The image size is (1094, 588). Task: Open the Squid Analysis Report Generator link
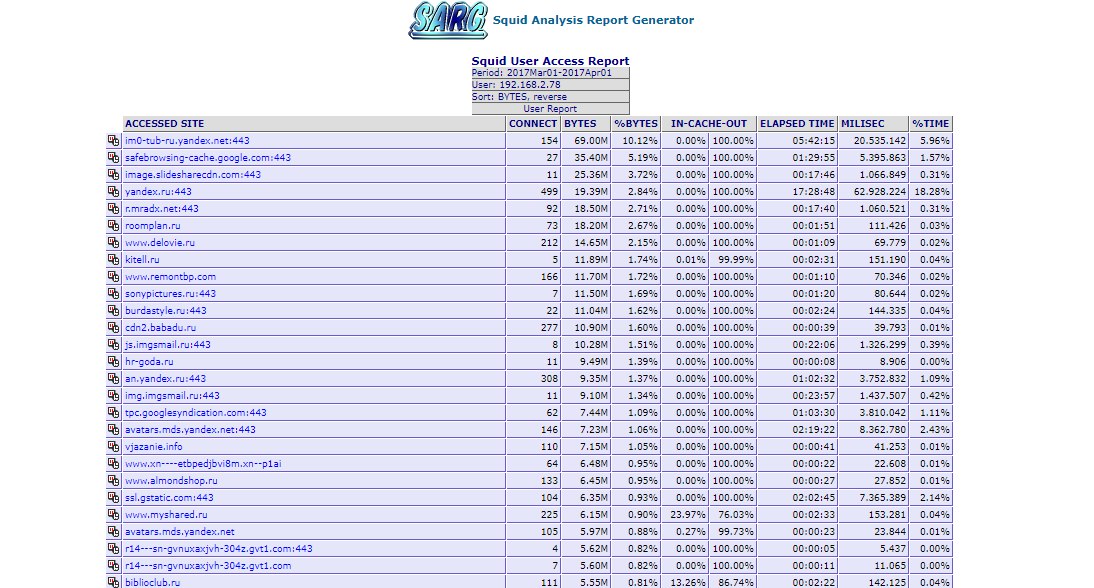(x=593, y=20)
